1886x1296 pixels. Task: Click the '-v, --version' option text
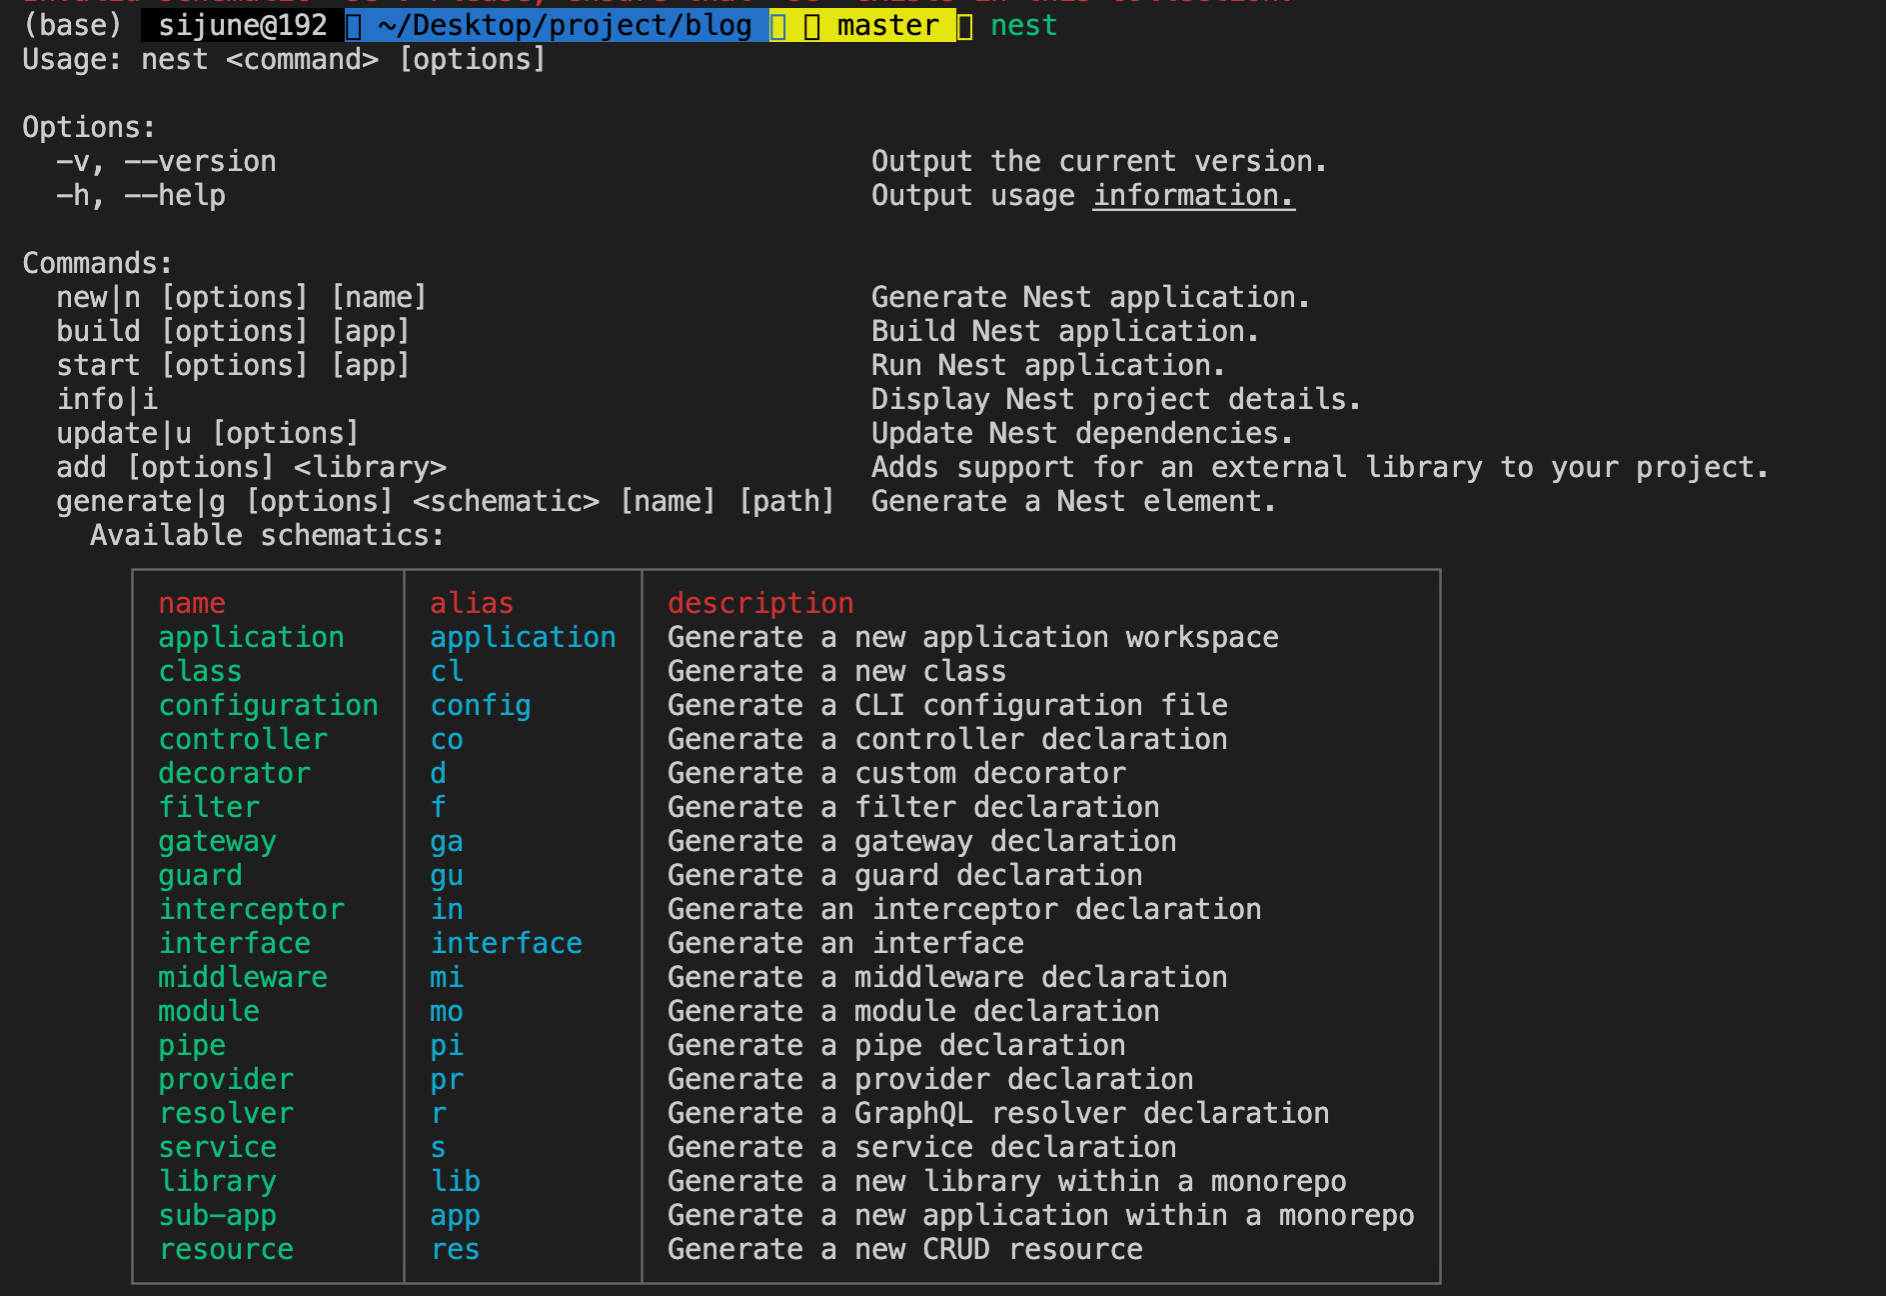166,161
